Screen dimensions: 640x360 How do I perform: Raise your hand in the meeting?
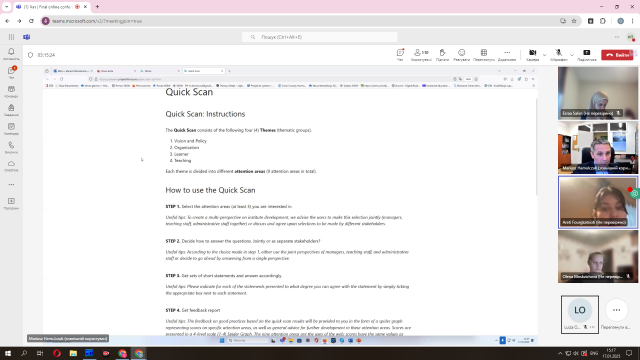442,55
